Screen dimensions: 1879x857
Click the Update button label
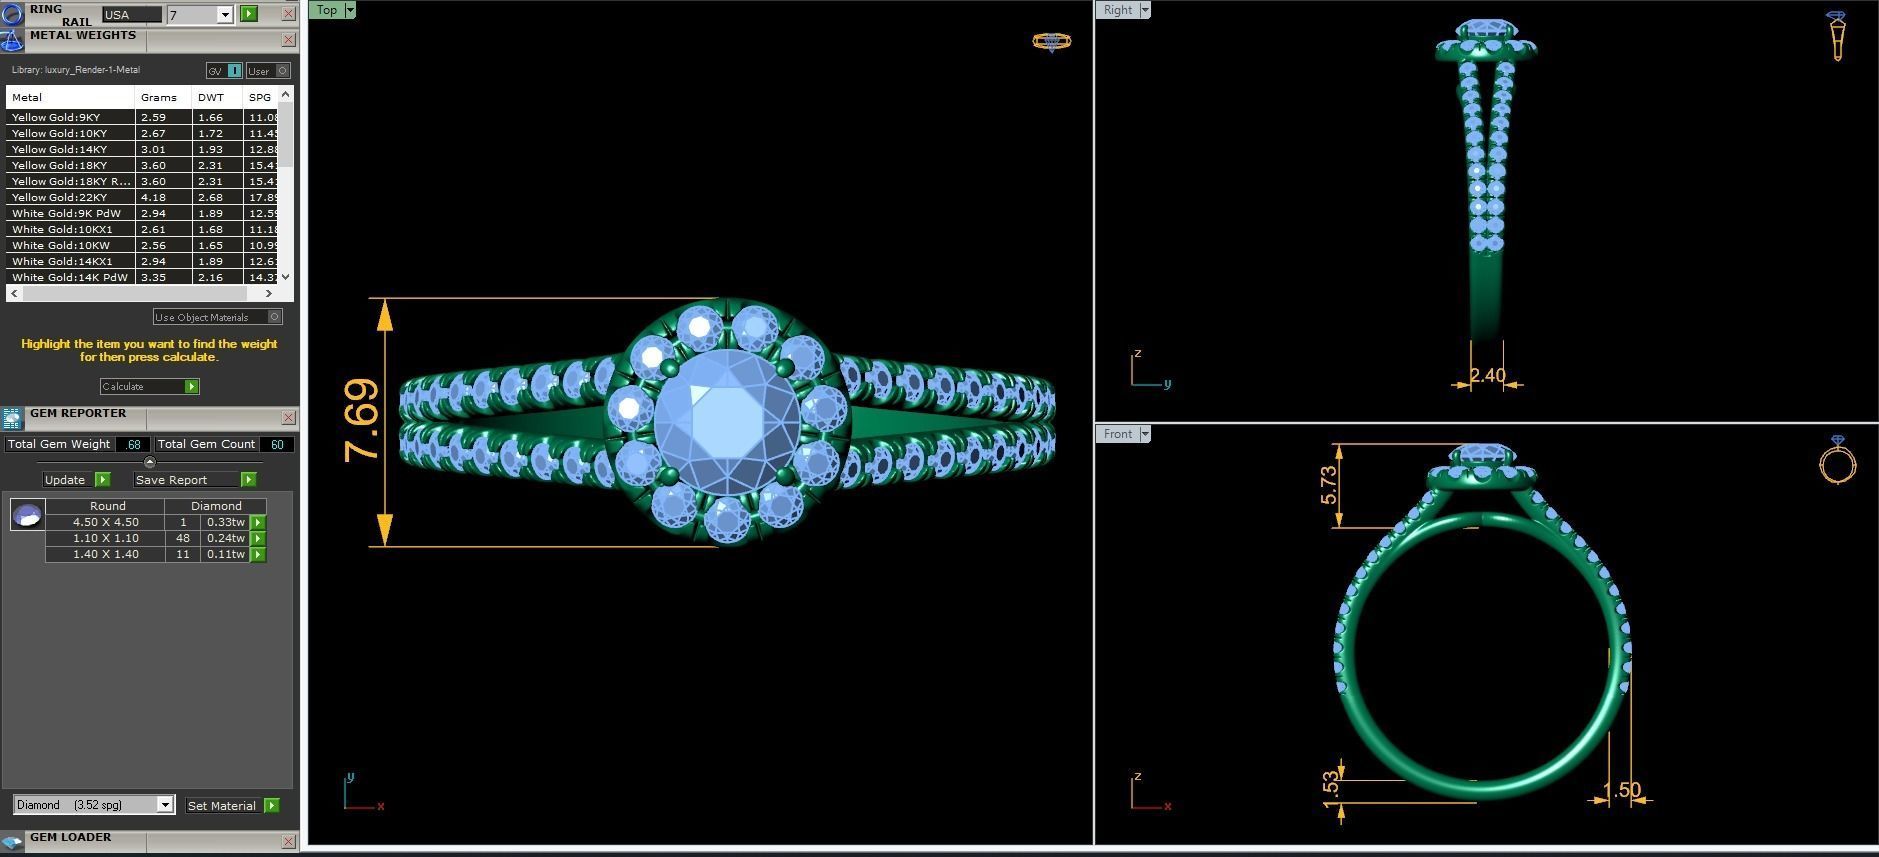point(65,480)
